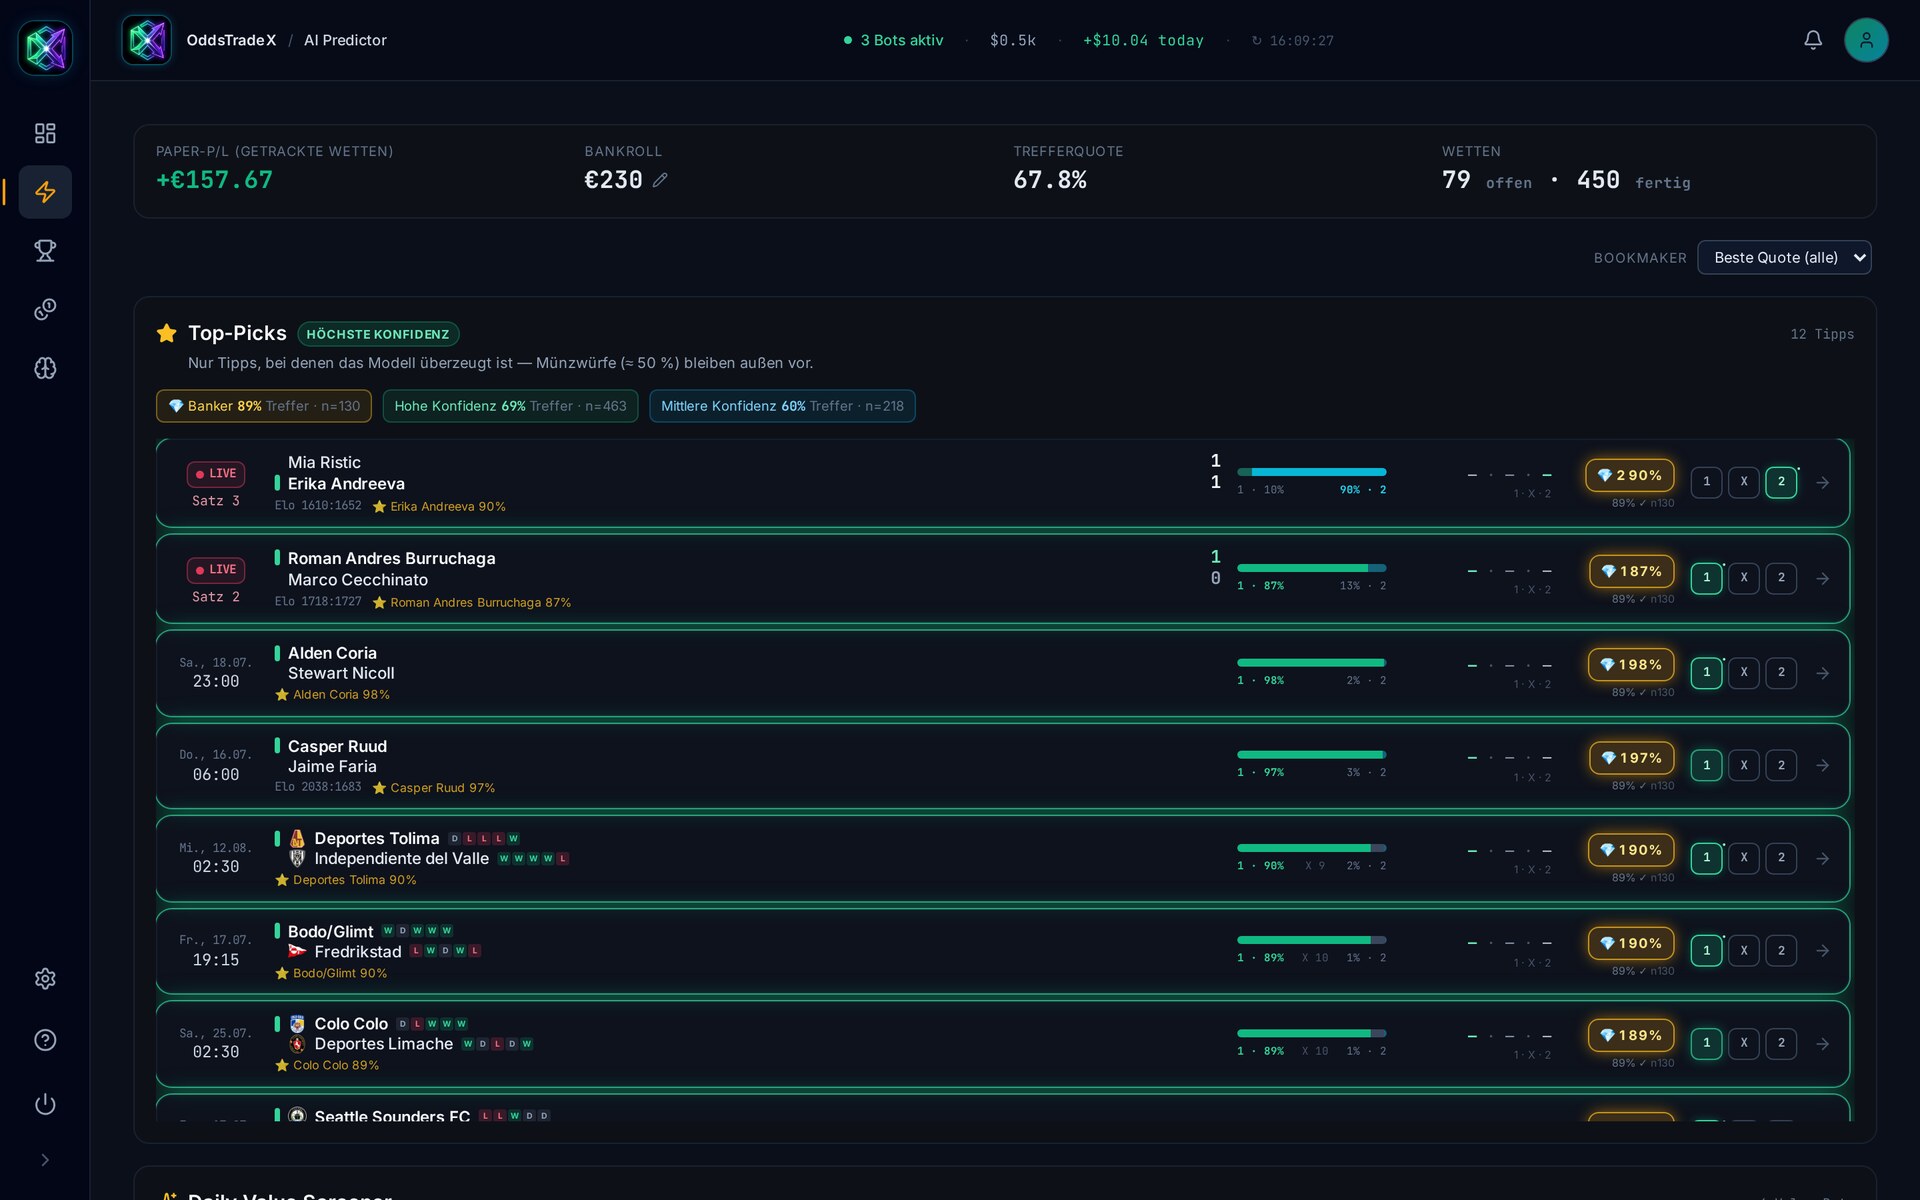This screenshot has height=1200, width=1920.
Task: Select outcome X for Burruchaga match
Action: click(x=1744, y=578)
